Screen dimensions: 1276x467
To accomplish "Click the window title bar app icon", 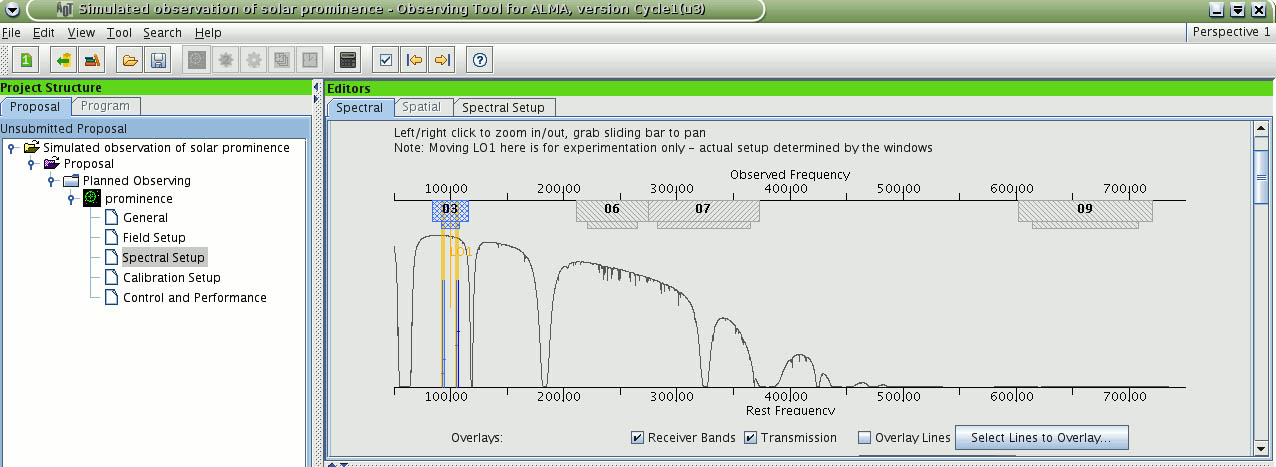I will (63, 9).
